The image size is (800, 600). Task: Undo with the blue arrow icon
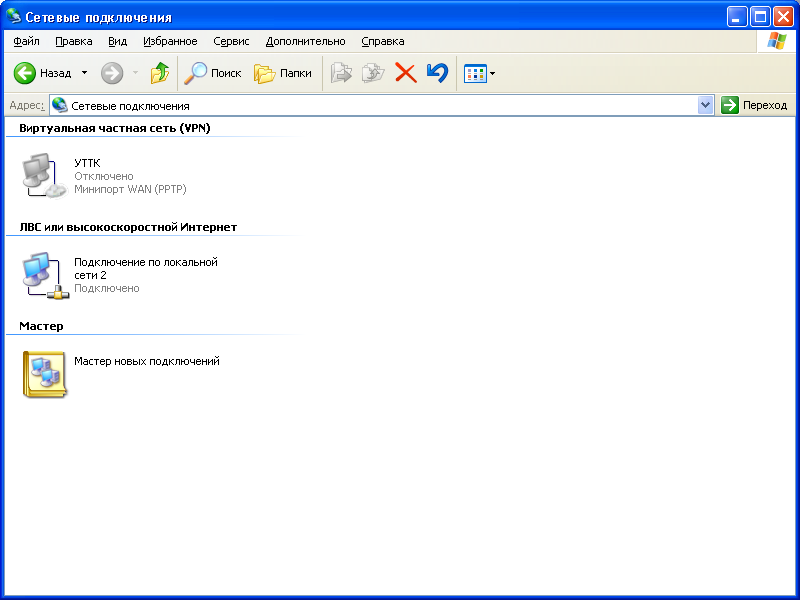437,73
